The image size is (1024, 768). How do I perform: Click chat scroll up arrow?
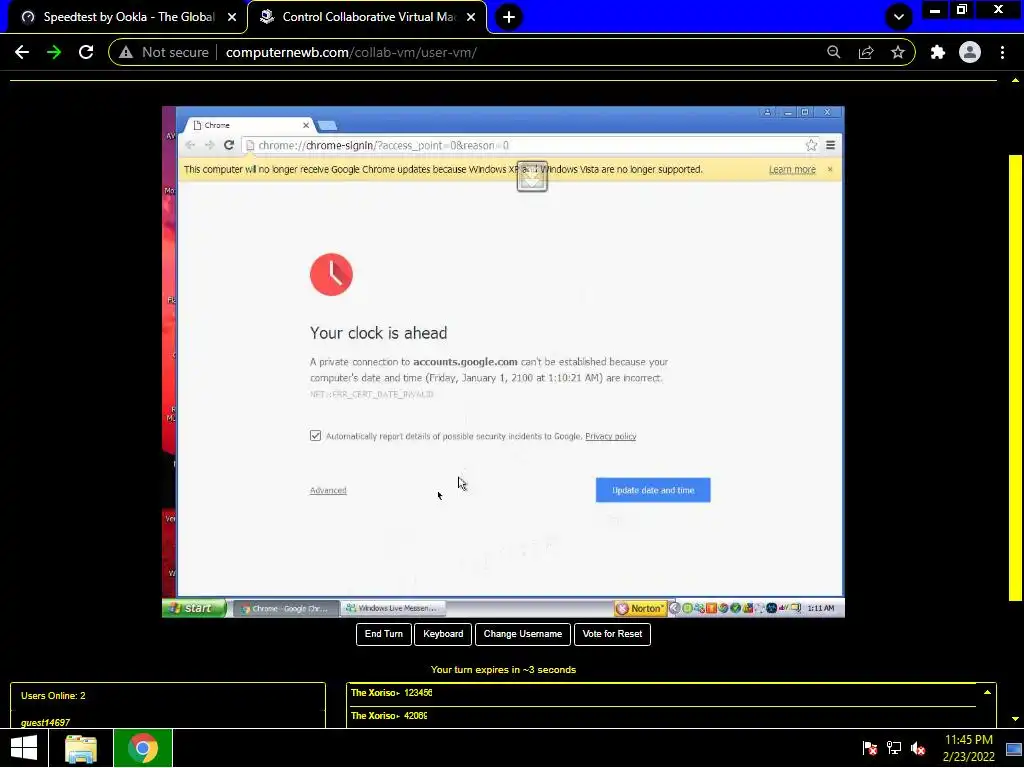(987, 692)
